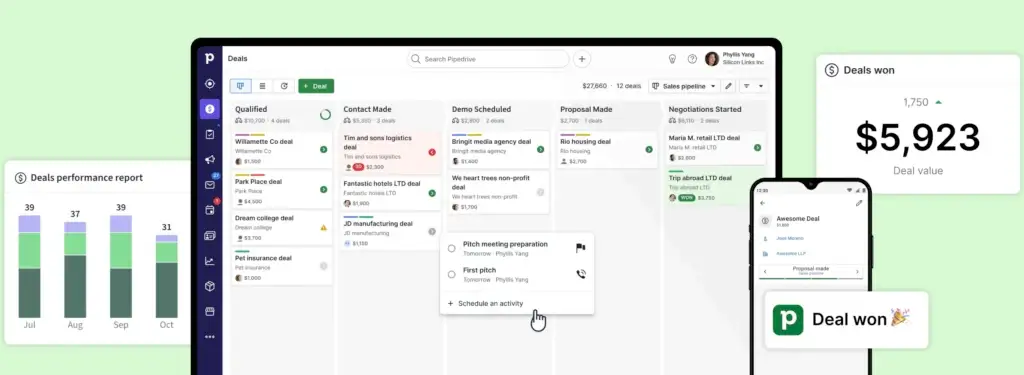
Task: Switch to list view
Action: 262,86
